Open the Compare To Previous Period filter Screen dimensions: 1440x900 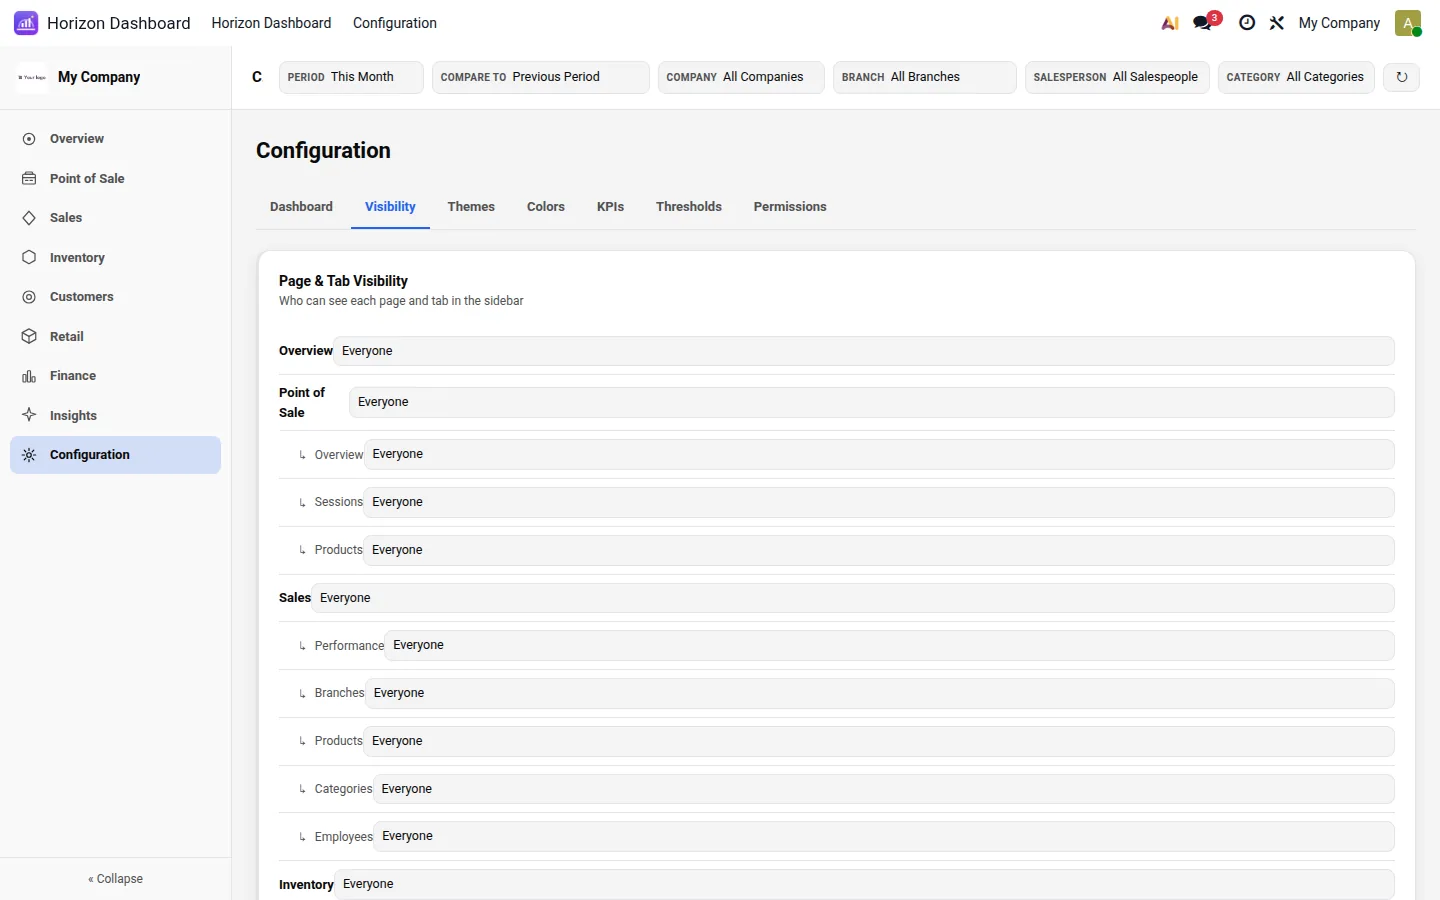(x=541, y=77)
